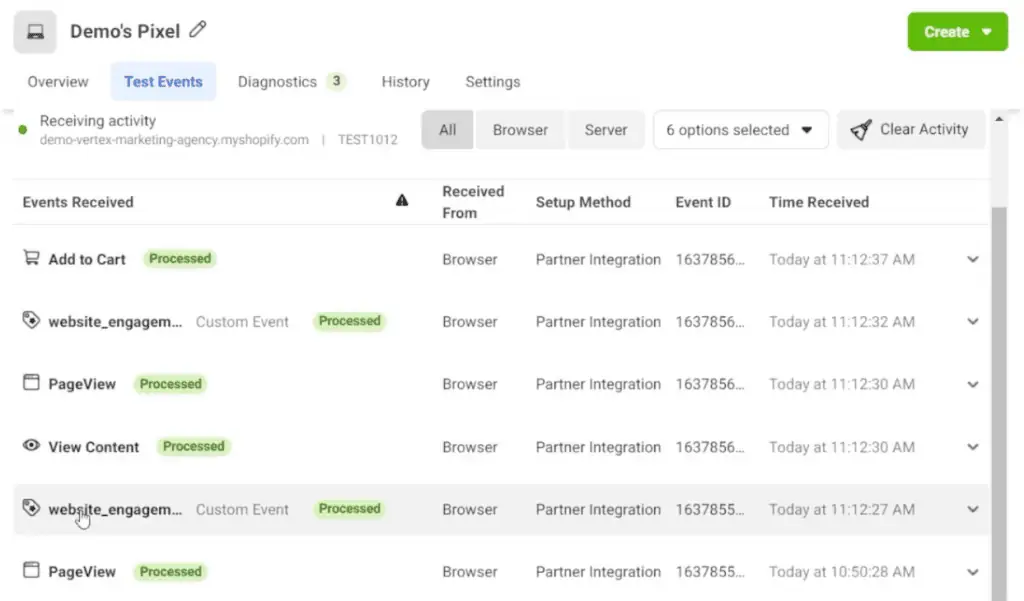Click the pixel laptop icon at top left
The height and width of the screenshot is (601, 1024).
[35, 32]
